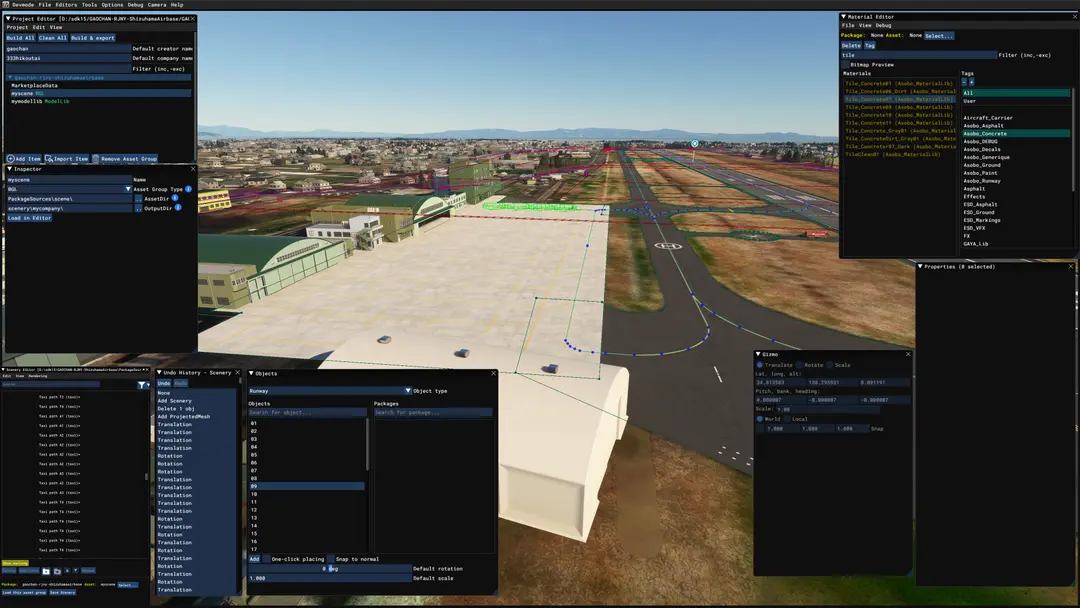Collapse the Undo History panel
The image size is (1080, 608).
point(159,373)
